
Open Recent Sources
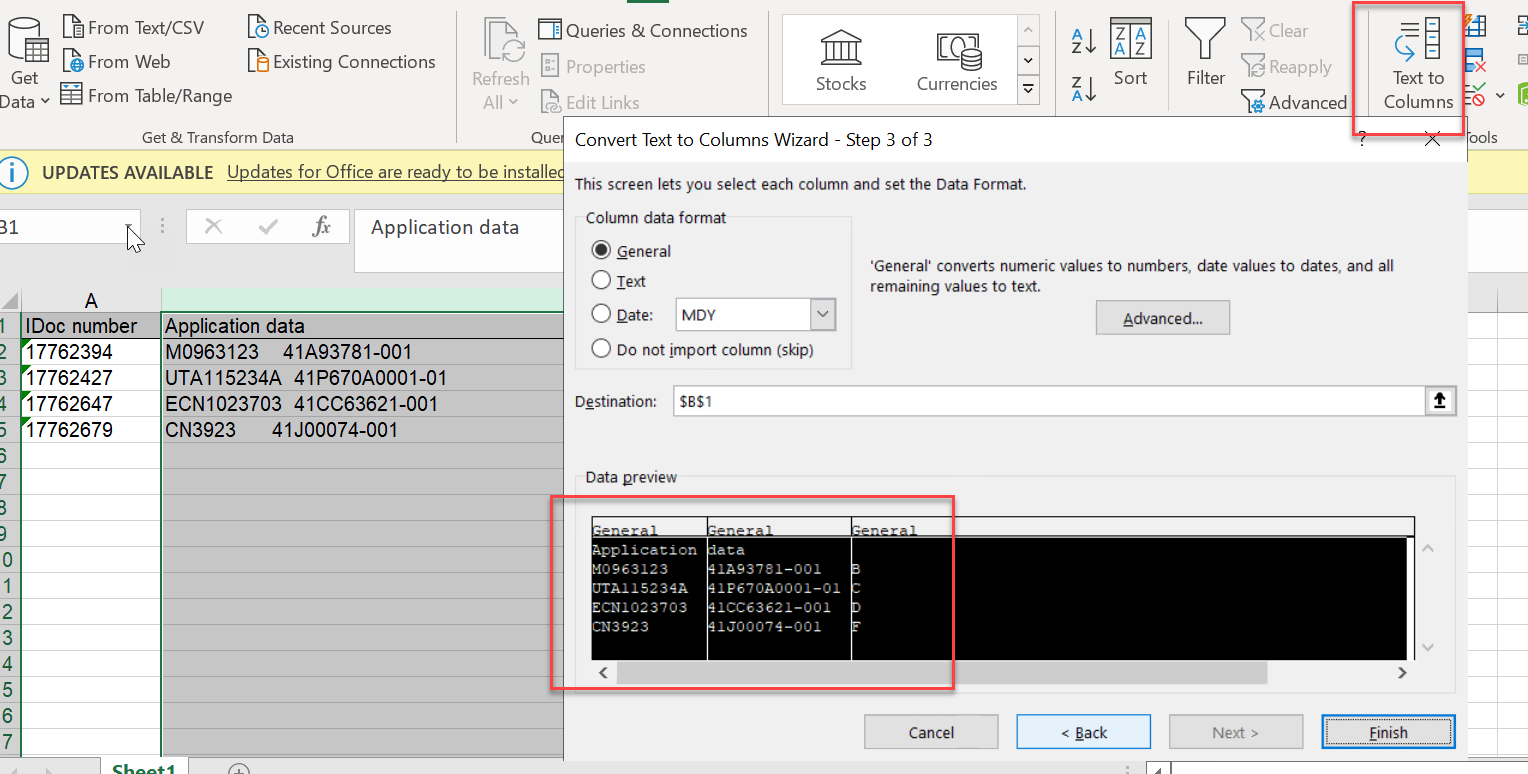click(320, 28)
